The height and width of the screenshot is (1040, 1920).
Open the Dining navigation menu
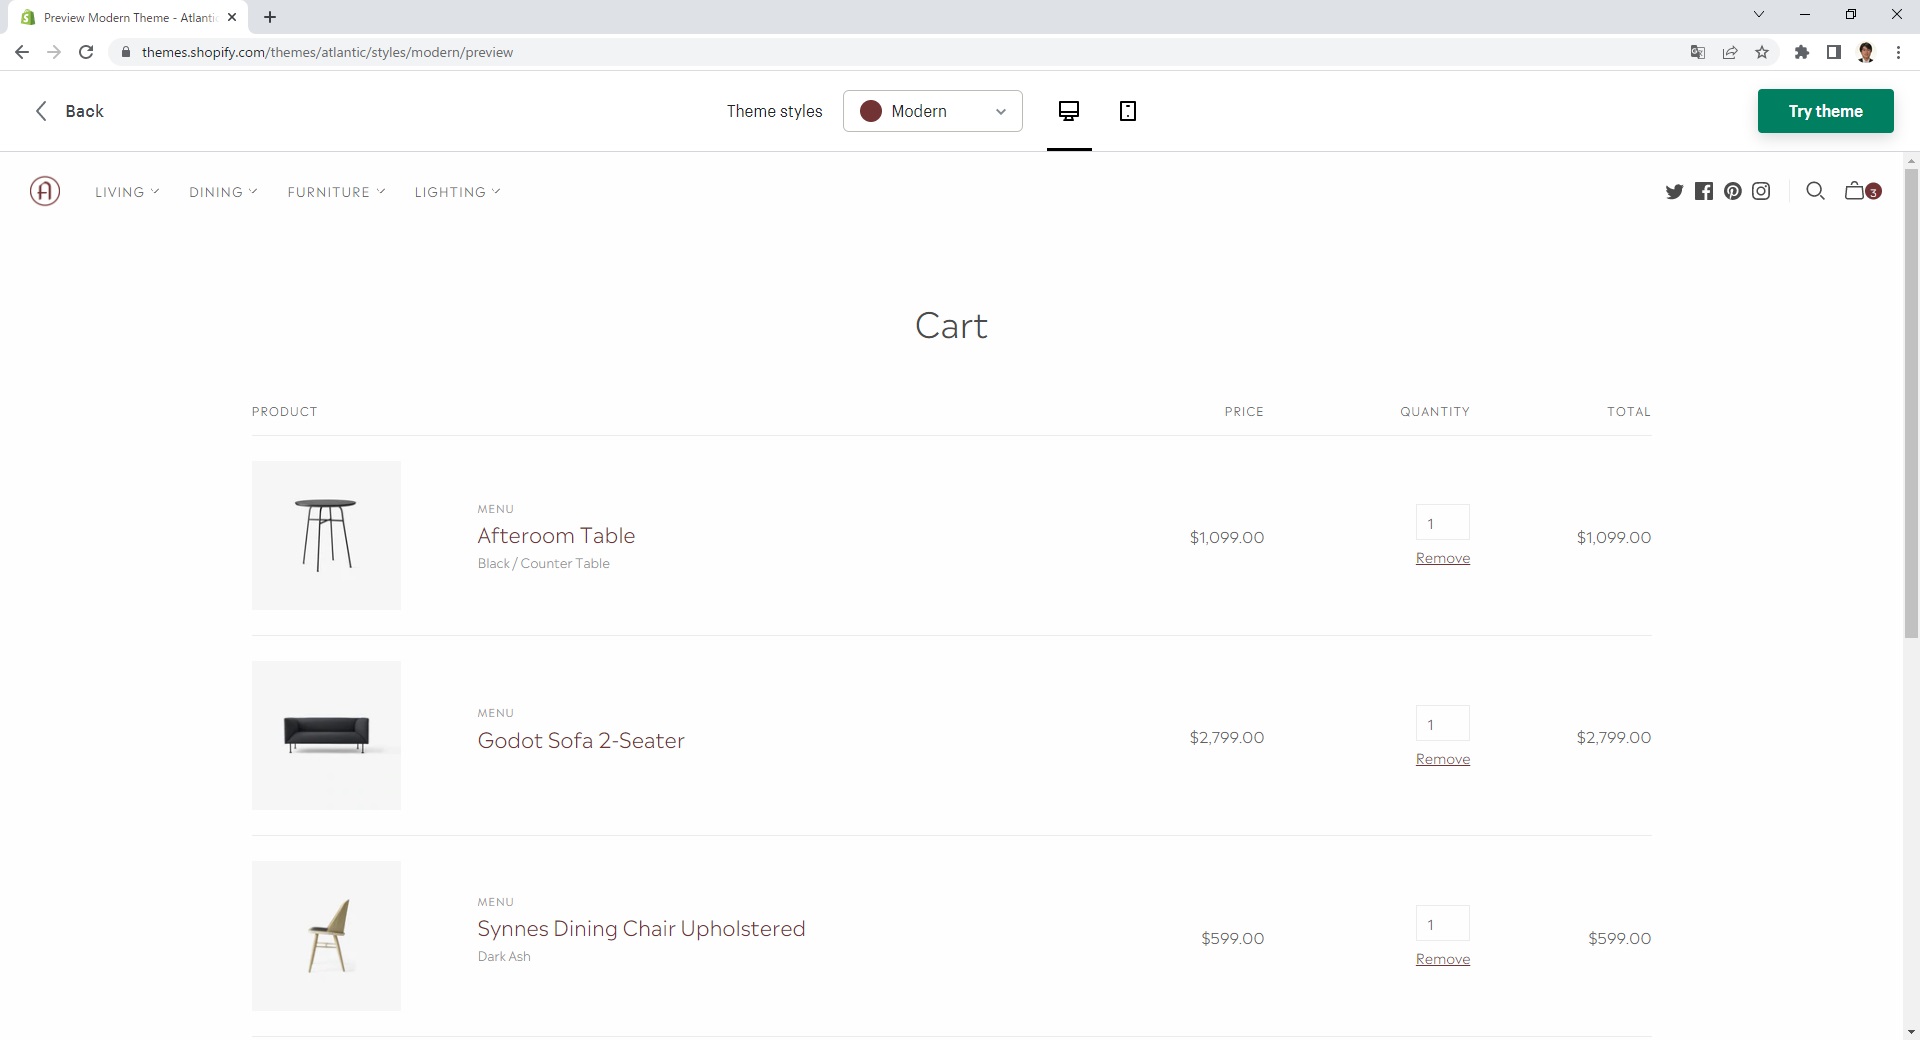pyautogui.click(x=223, y=192)
